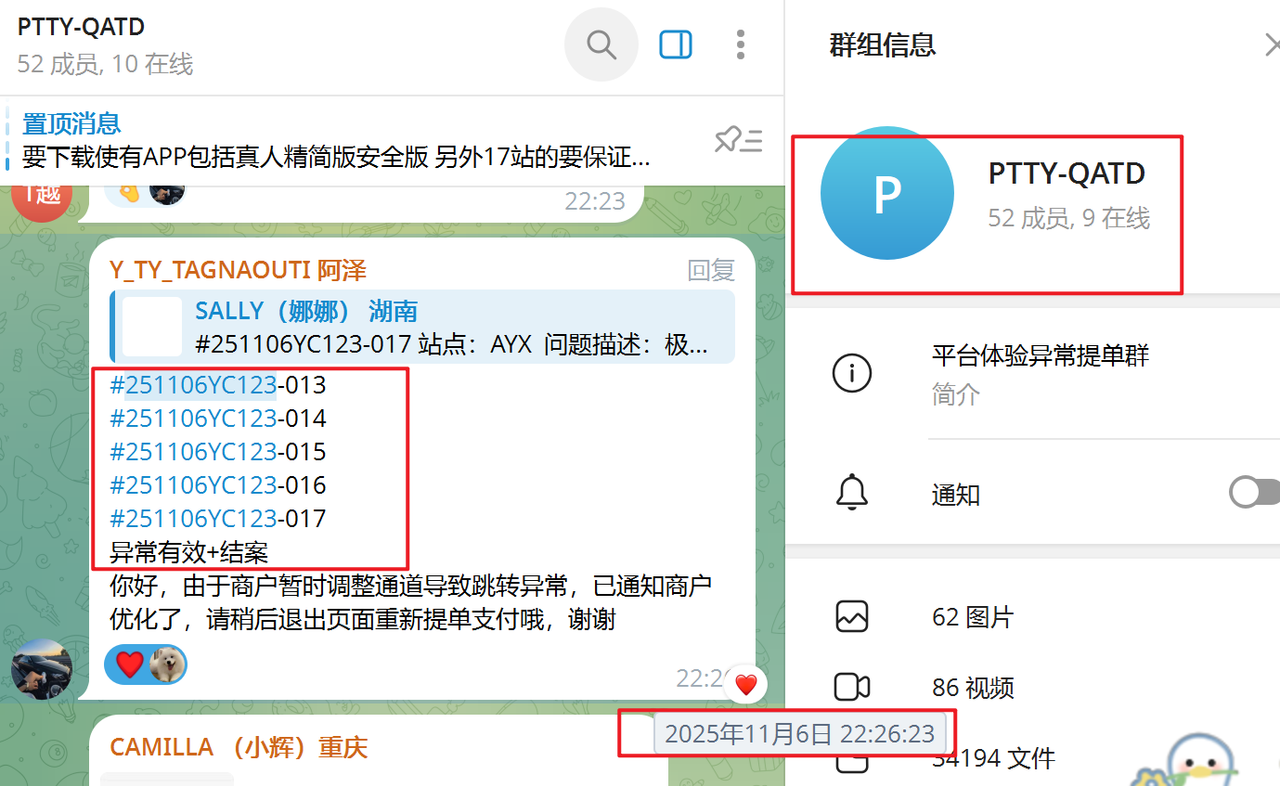
Task: Click the info circle icon beside 平台体验异常提单群
Action: (852, 373)
